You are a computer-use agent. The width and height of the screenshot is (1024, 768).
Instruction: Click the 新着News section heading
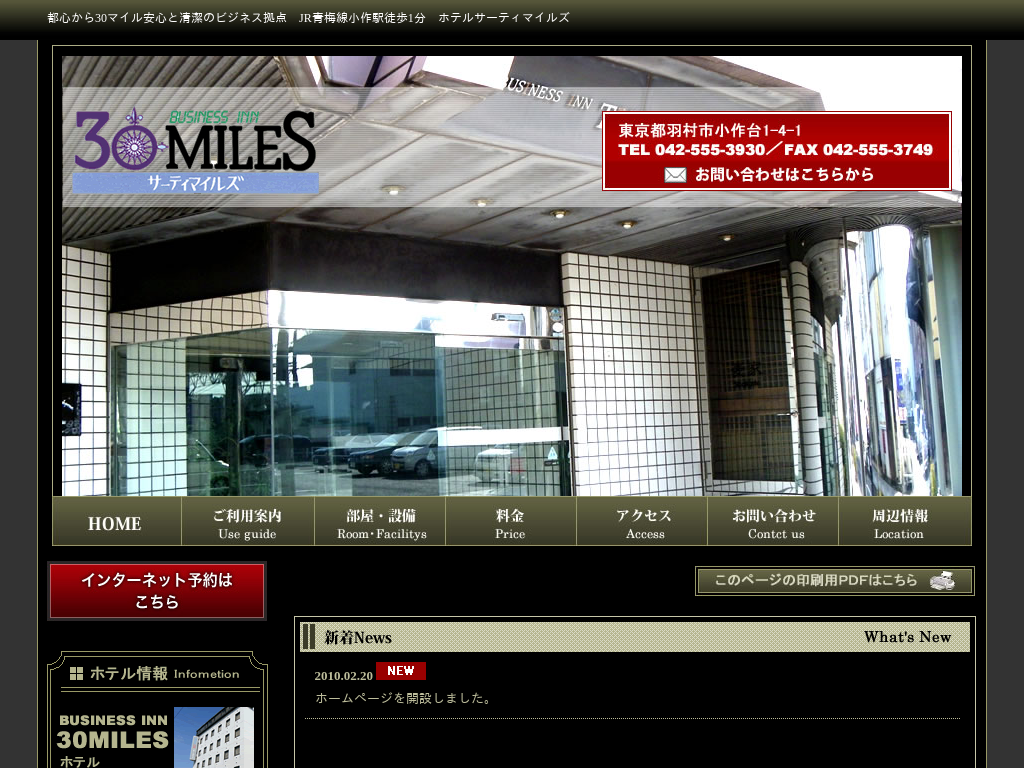coord(358,638)
